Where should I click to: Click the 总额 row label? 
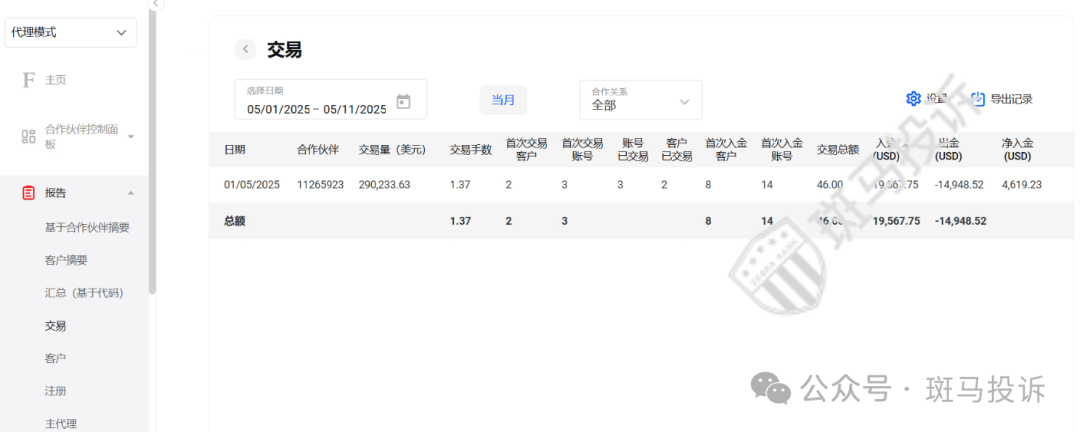[234, 221]
